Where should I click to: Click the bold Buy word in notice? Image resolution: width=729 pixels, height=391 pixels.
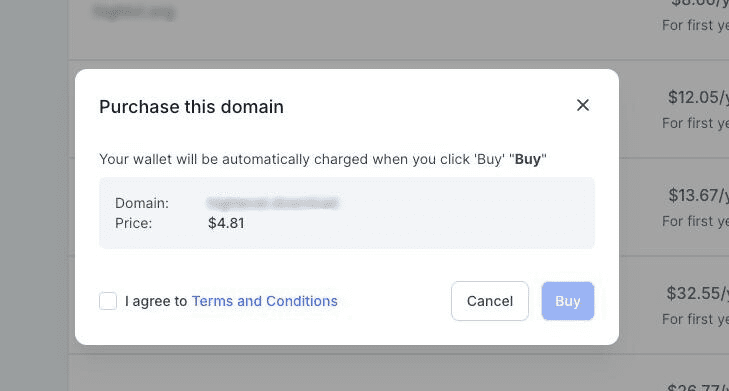528,159
